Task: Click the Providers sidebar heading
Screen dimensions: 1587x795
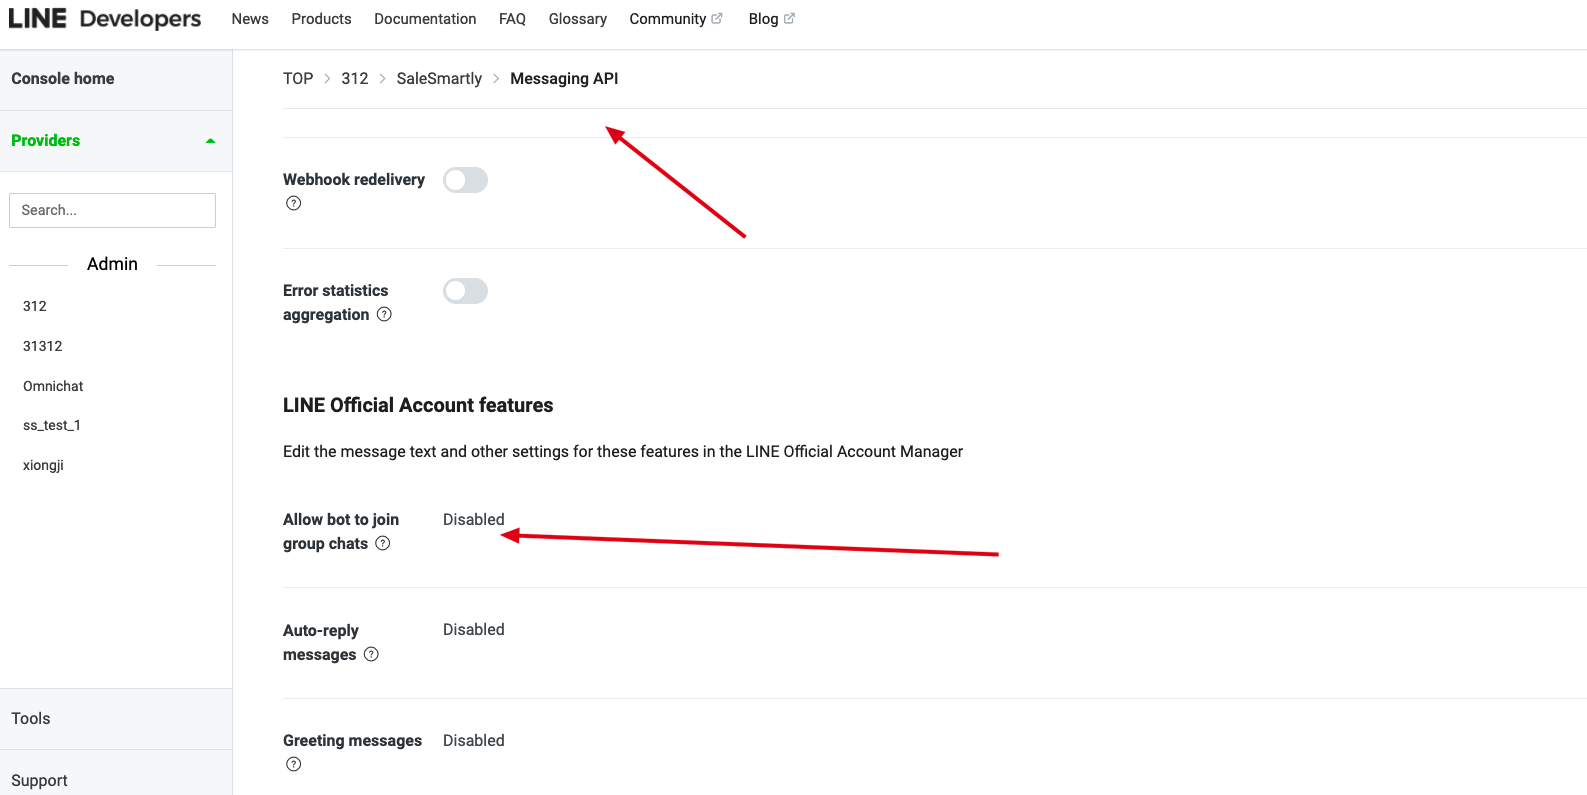Action: click(x=46, y=140)
